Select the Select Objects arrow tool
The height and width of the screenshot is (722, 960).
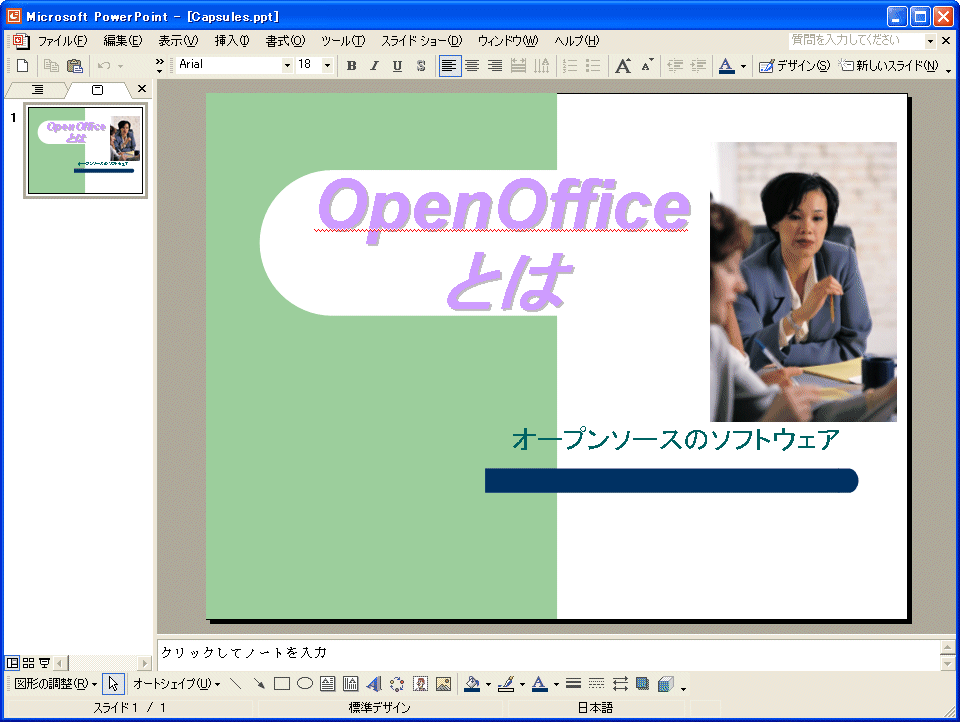point(113,683)
